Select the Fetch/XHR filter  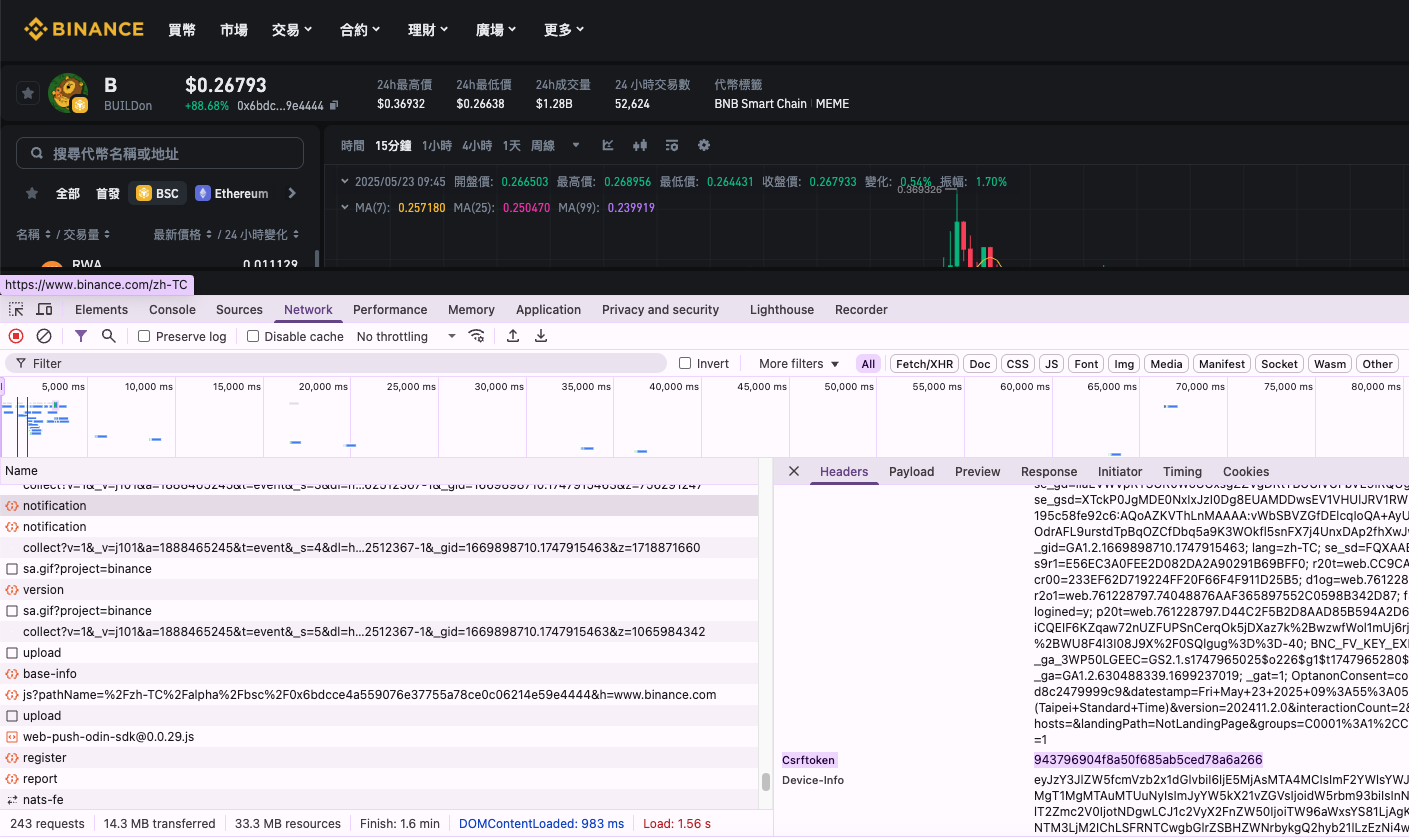click(x=925, y=364)
